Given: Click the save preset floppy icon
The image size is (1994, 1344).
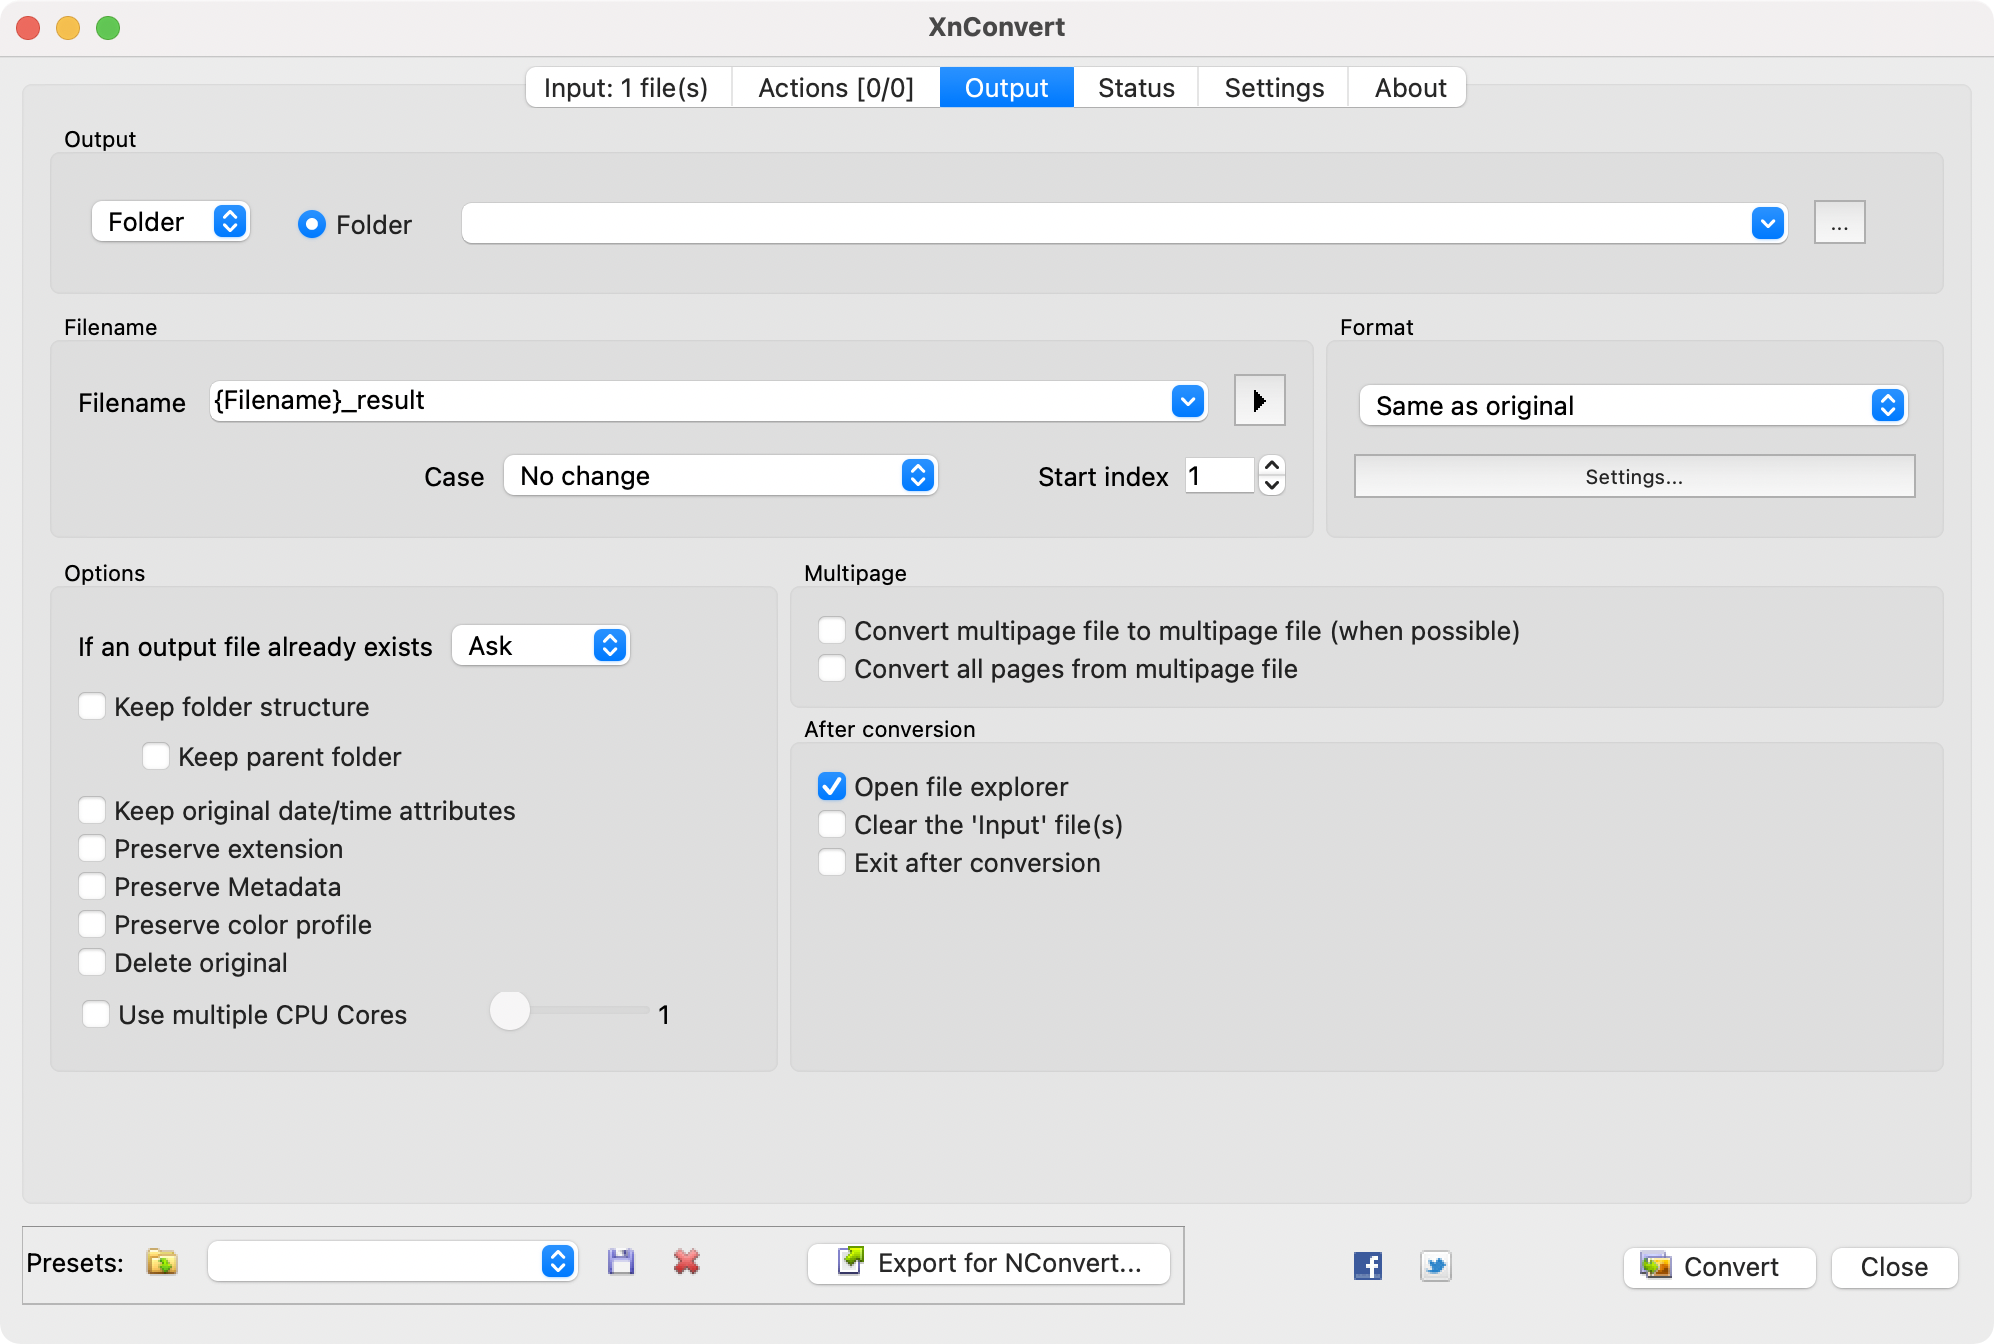Looking at the screenshot, I should click(621, 1262).
